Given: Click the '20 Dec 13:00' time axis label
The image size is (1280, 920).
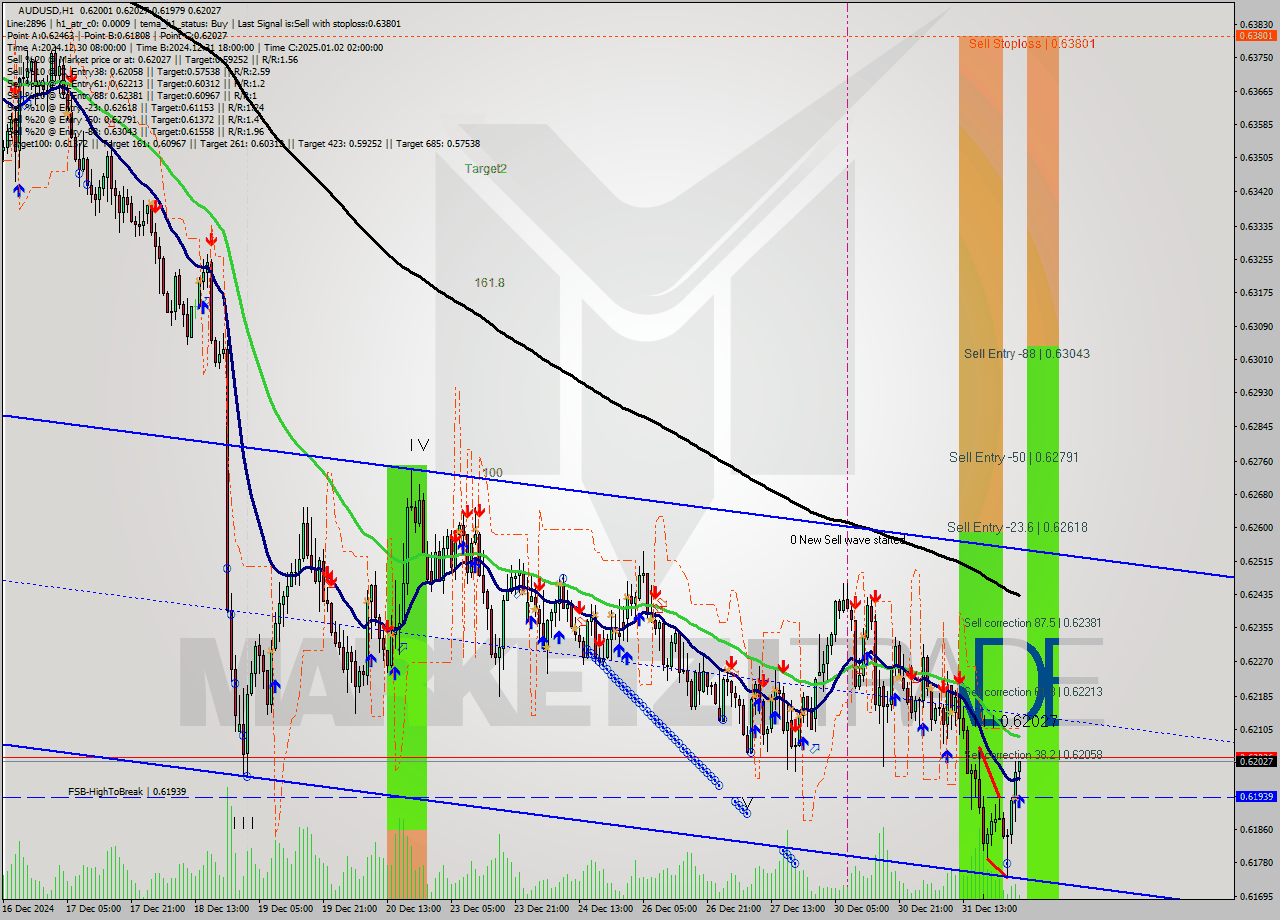Looking at the screenshot, I should pos(413,909).
